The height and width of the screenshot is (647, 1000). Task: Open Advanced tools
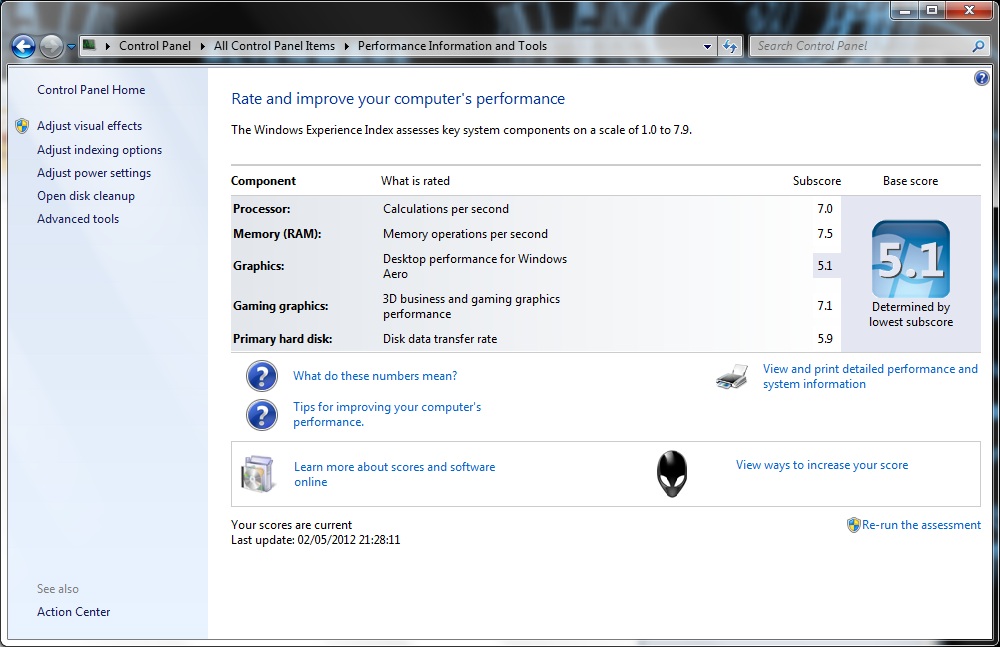pyautogui.click(x=78, y=219)
